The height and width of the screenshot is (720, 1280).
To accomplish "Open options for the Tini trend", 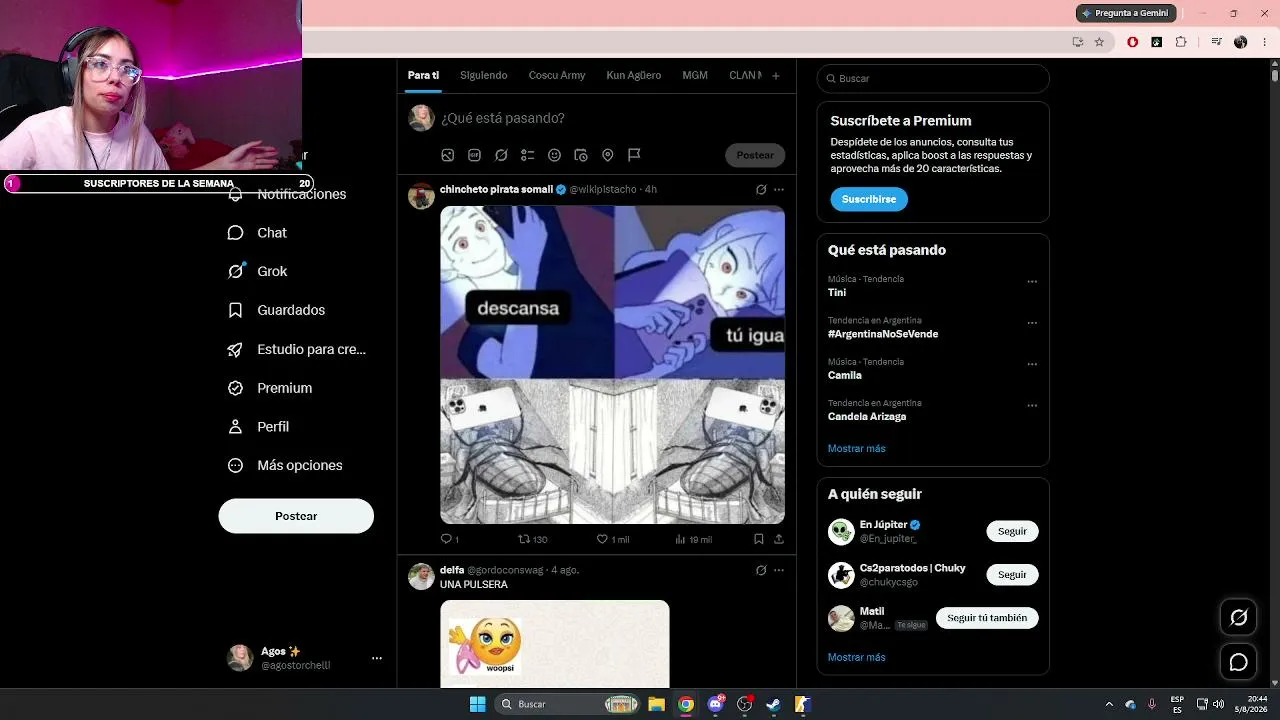I will pos(1032,282).
